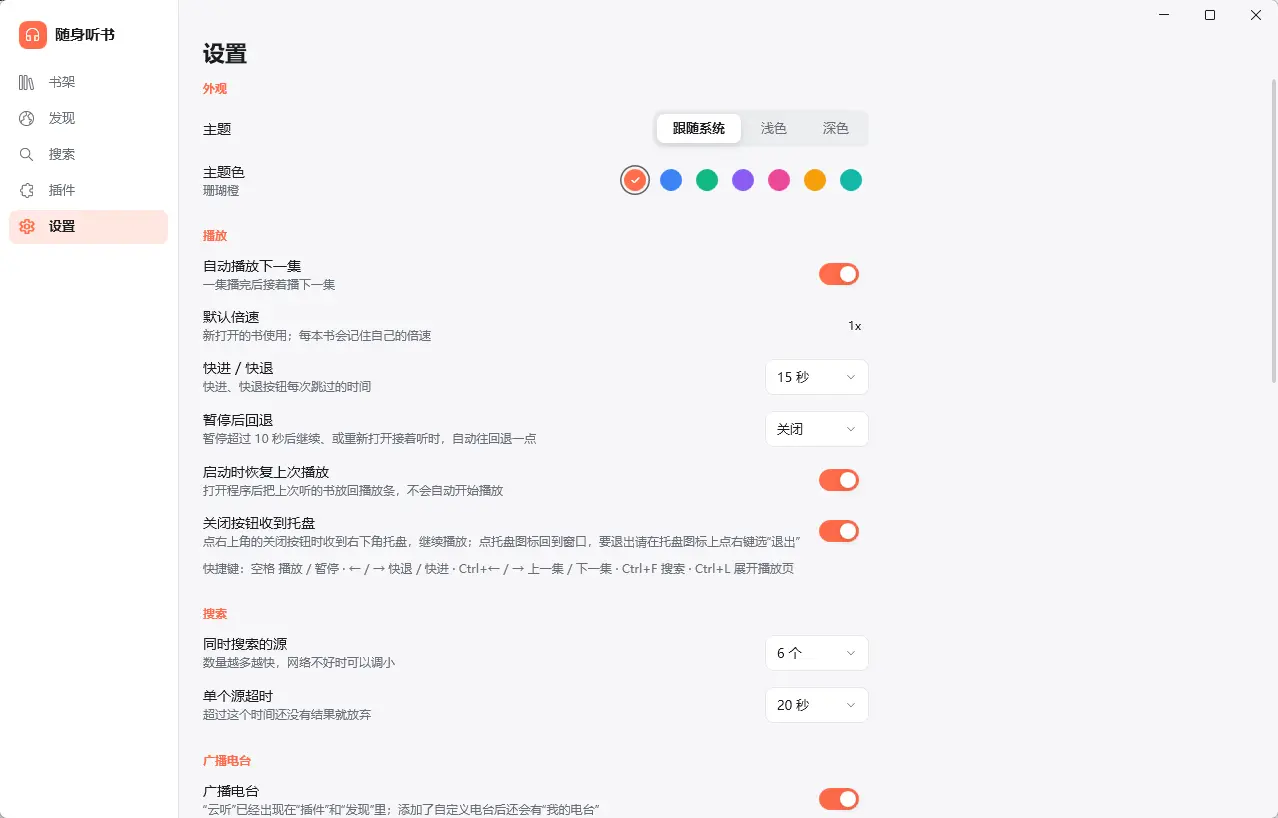Click the 设置 page heading

click(x=225, y=54)
